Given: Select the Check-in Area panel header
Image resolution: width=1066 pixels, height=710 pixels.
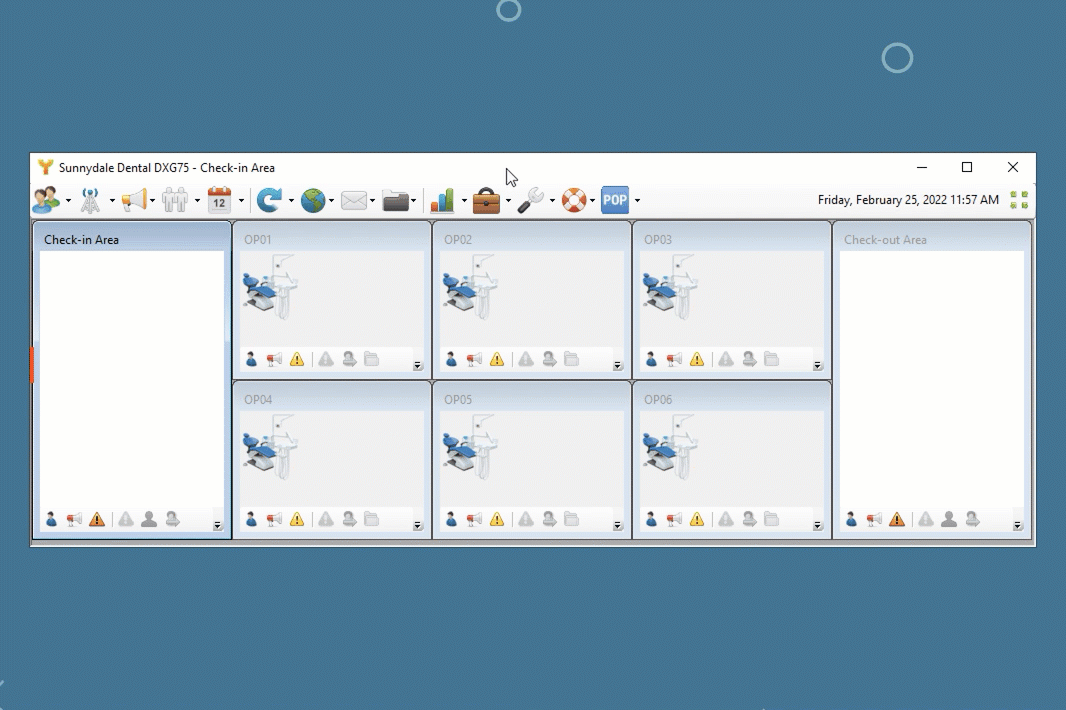Looking at the screenshot, I should click(132, 239).
